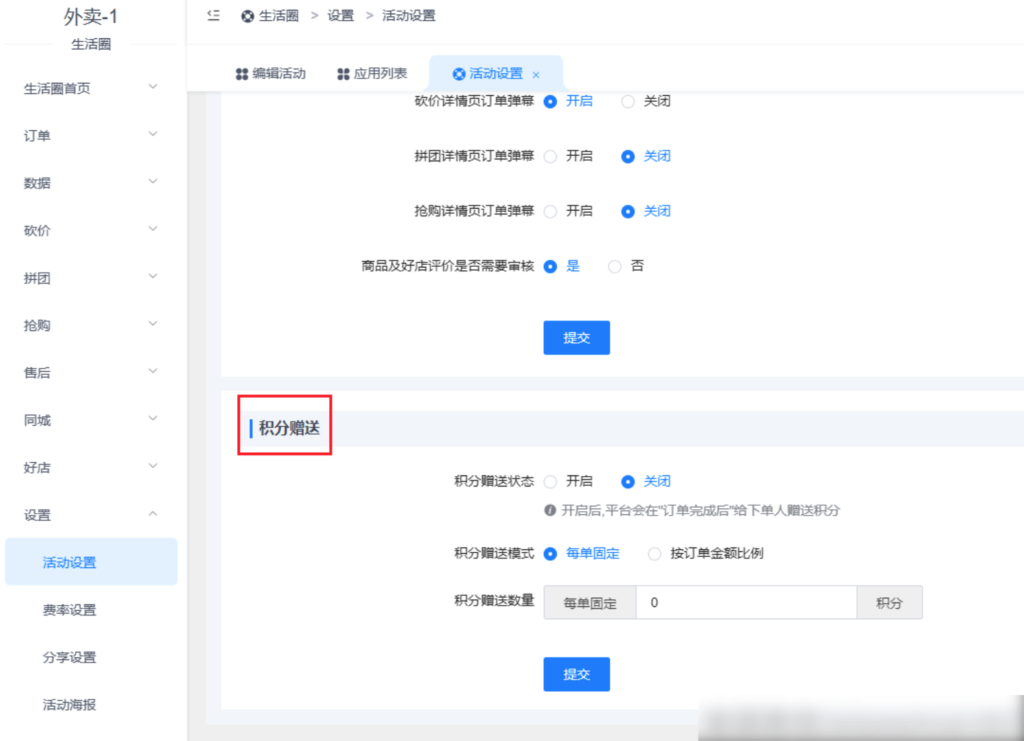Click the grid icon beside 编辑活动 tab
The image size is (1024, 741).
pos(240,72)
